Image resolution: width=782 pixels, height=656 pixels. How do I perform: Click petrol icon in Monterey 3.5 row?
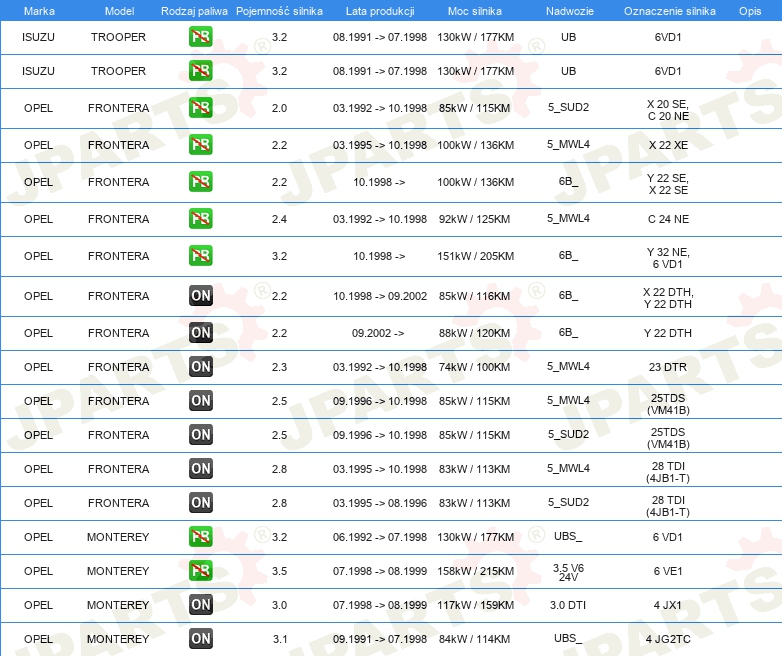pos(200,570)
